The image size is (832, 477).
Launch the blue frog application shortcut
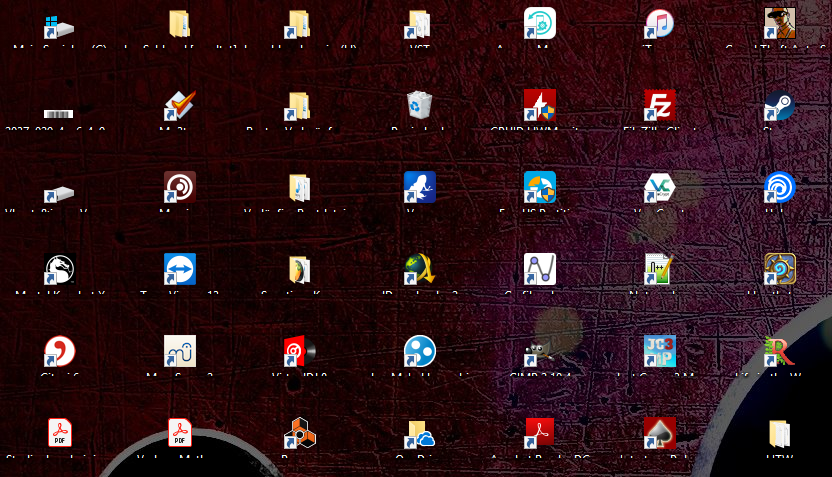(x=420, y=187)
